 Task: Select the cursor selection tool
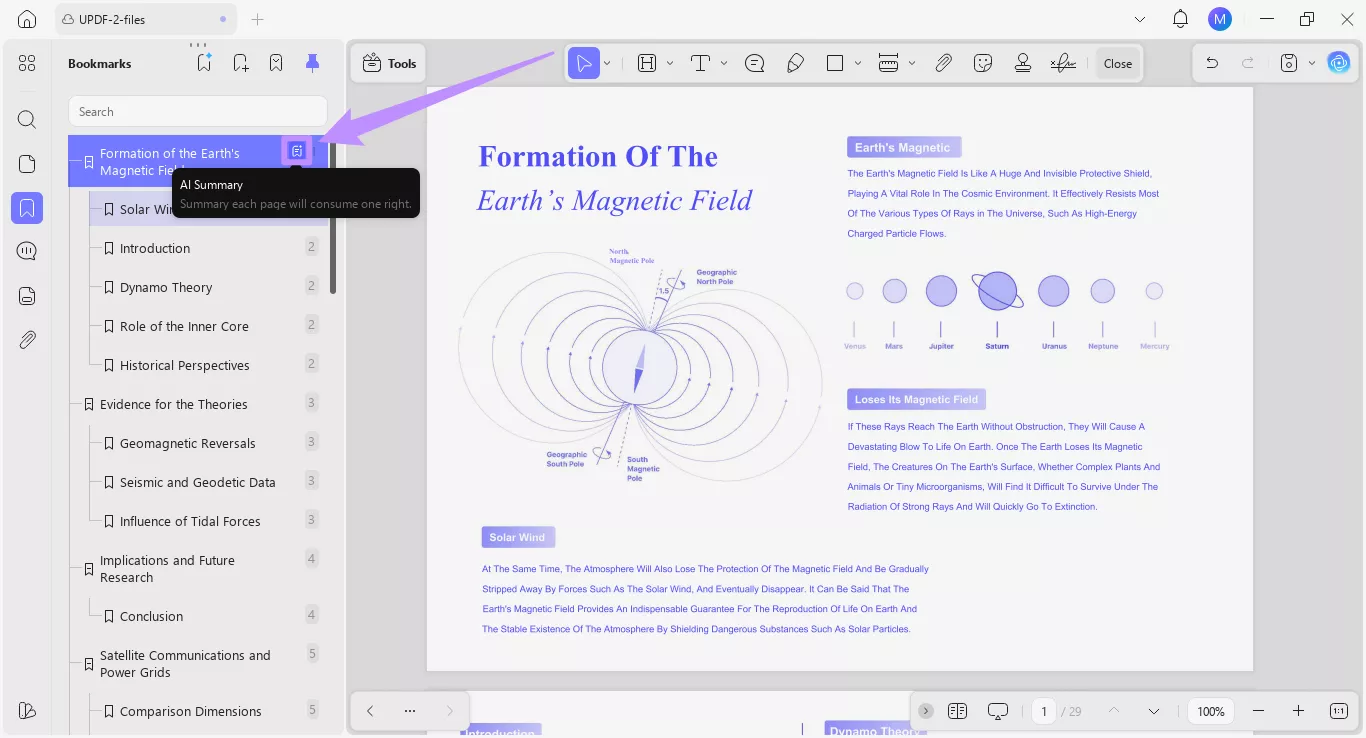(x=583, y=63)
